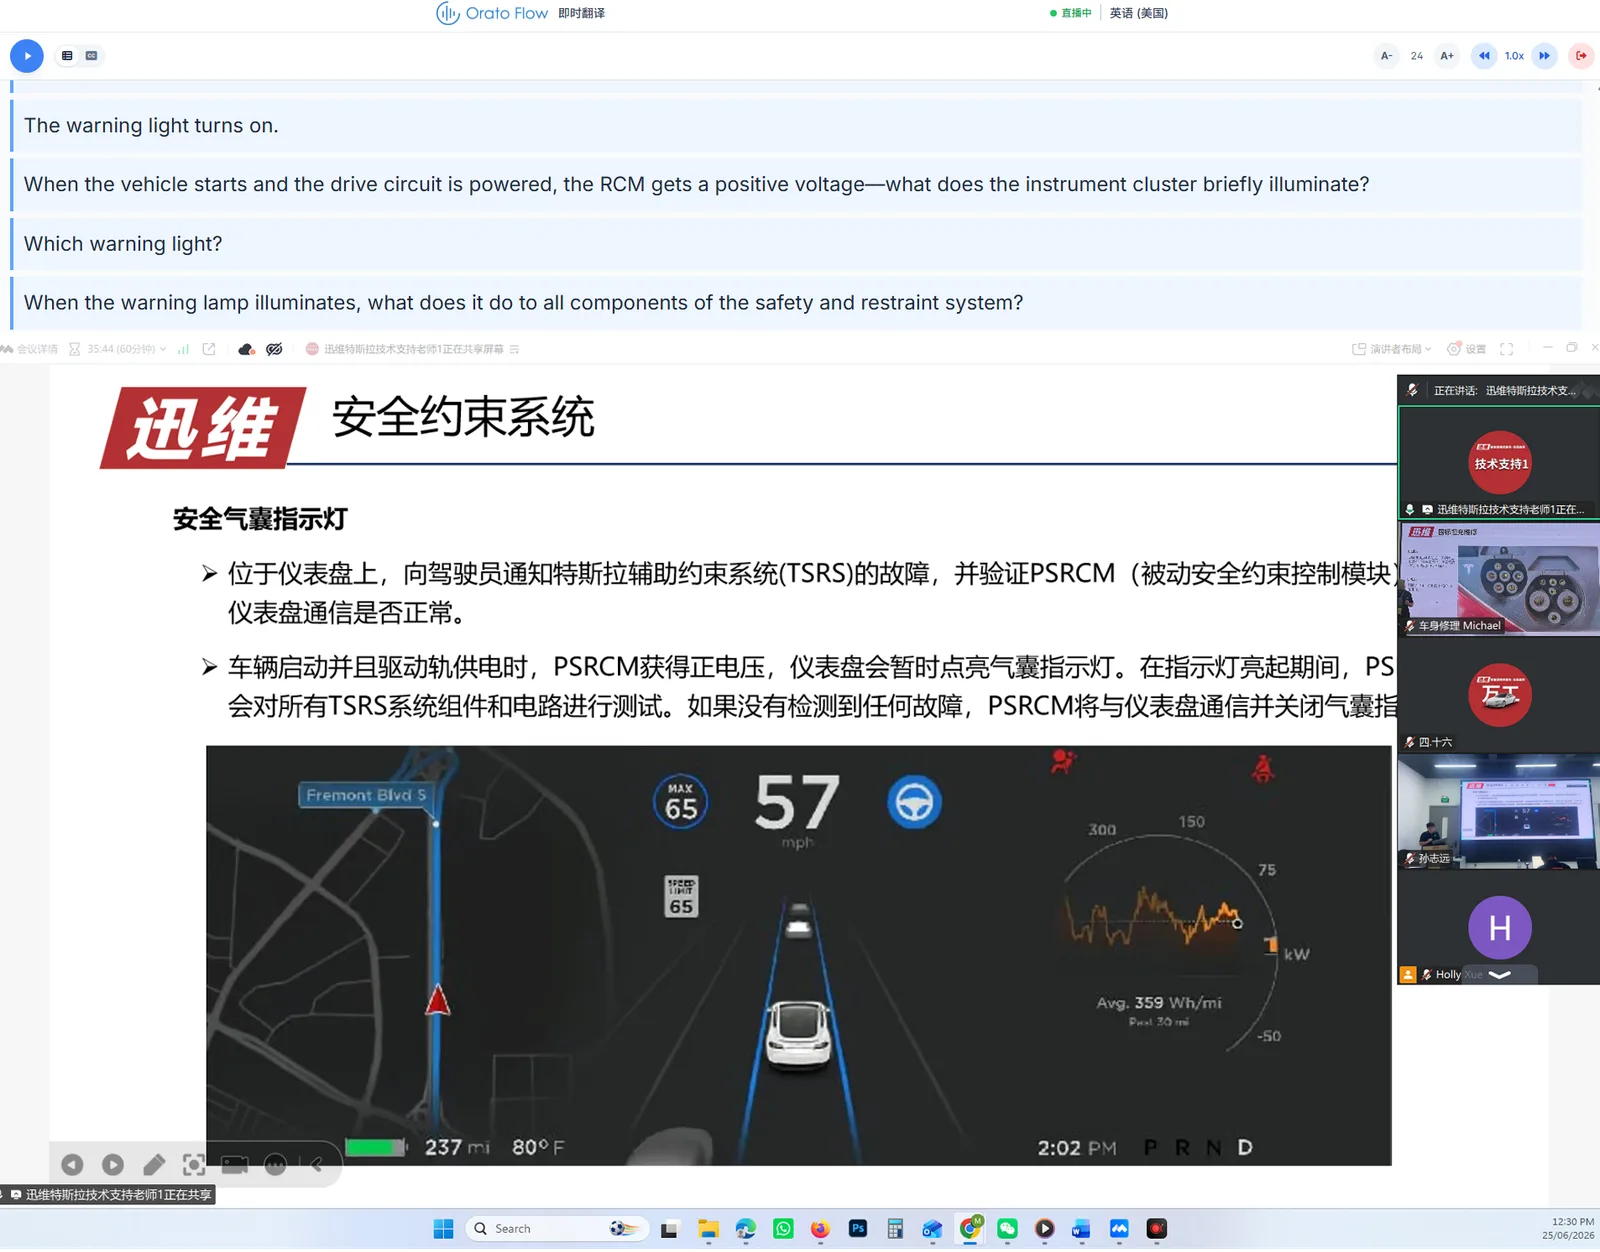Select the transcript line starting "When the warning lamp illuminates"
The image size is (1600, 1252).
[x=797, y=303]
